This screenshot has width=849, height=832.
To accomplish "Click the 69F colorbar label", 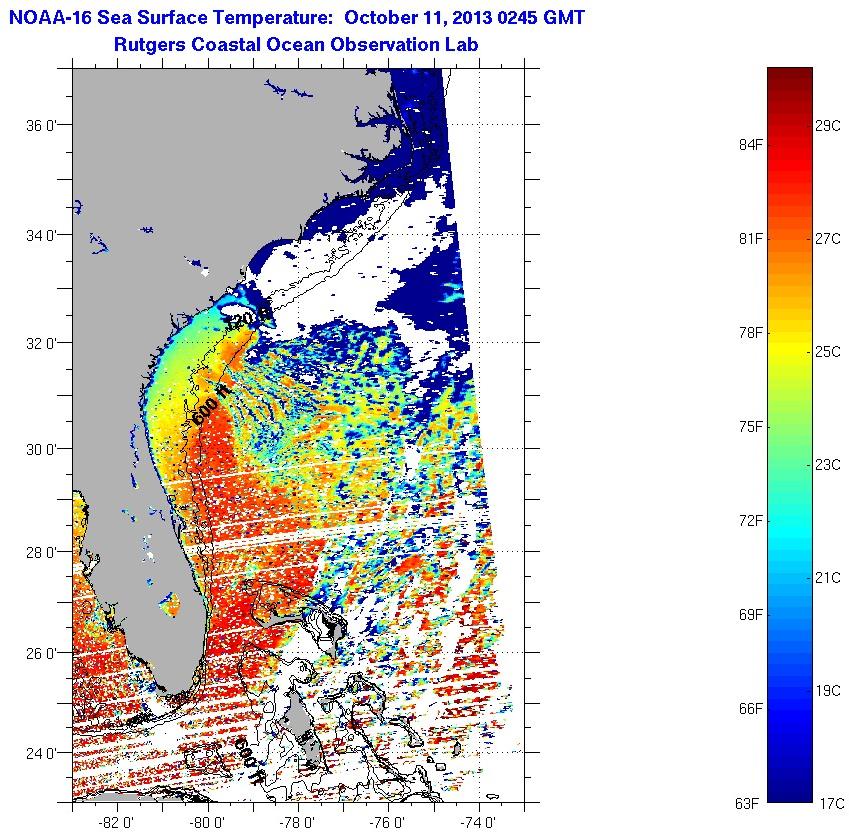I will pyautogui.click(x=750, y=615).
